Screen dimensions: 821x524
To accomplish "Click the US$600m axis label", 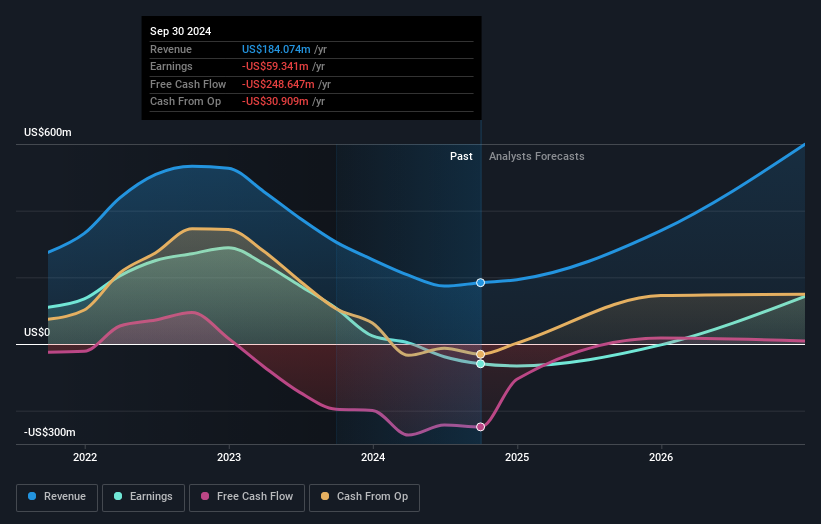I will click(48, 132).
